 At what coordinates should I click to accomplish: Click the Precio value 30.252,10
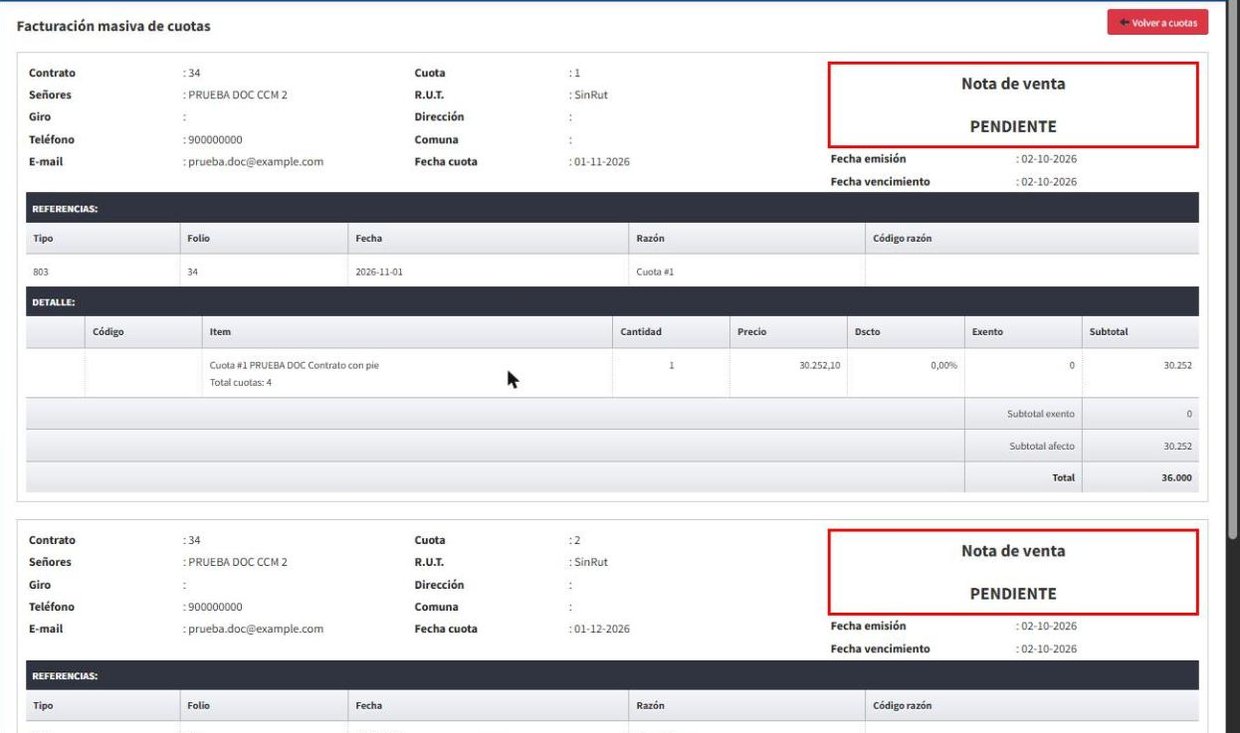click(820, 365)
